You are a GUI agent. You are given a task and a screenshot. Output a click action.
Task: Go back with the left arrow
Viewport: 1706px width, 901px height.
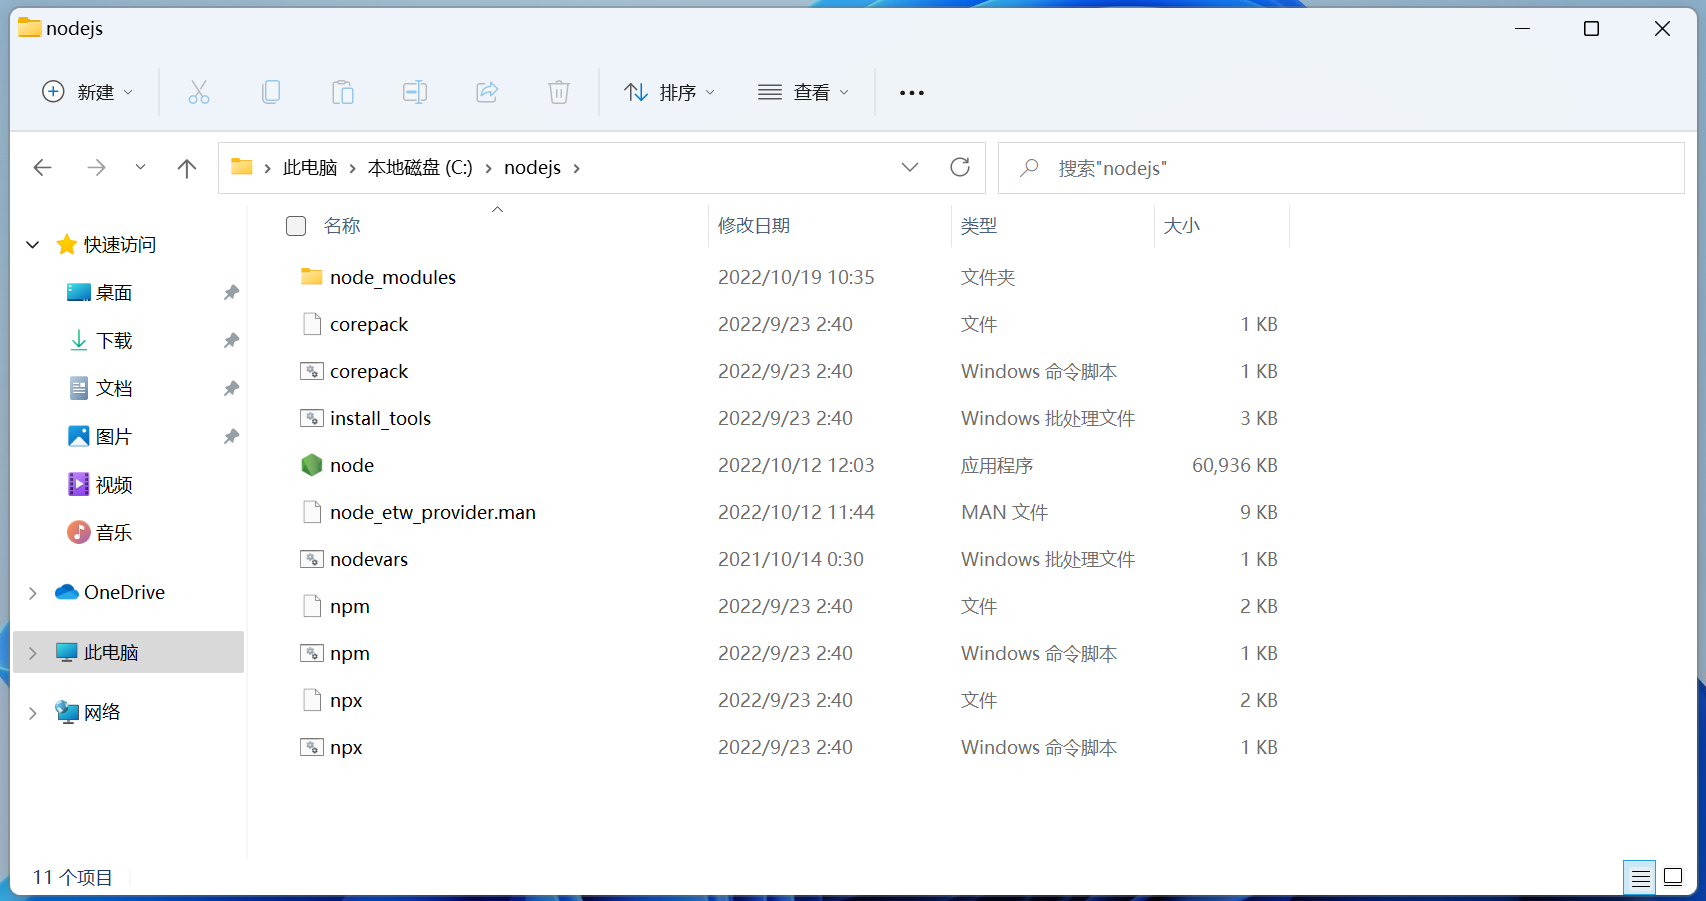point(43,168)
